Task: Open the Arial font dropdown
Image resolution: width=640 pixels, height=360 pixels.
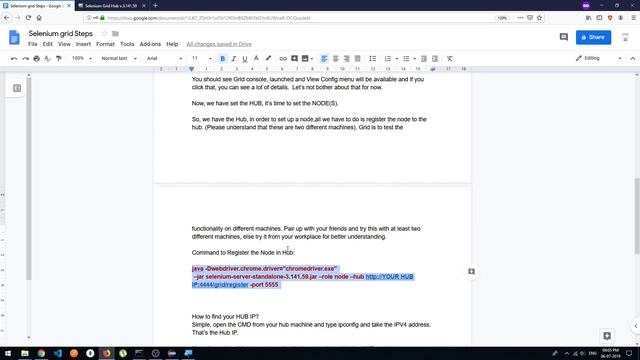Action: tap(164, 59)
